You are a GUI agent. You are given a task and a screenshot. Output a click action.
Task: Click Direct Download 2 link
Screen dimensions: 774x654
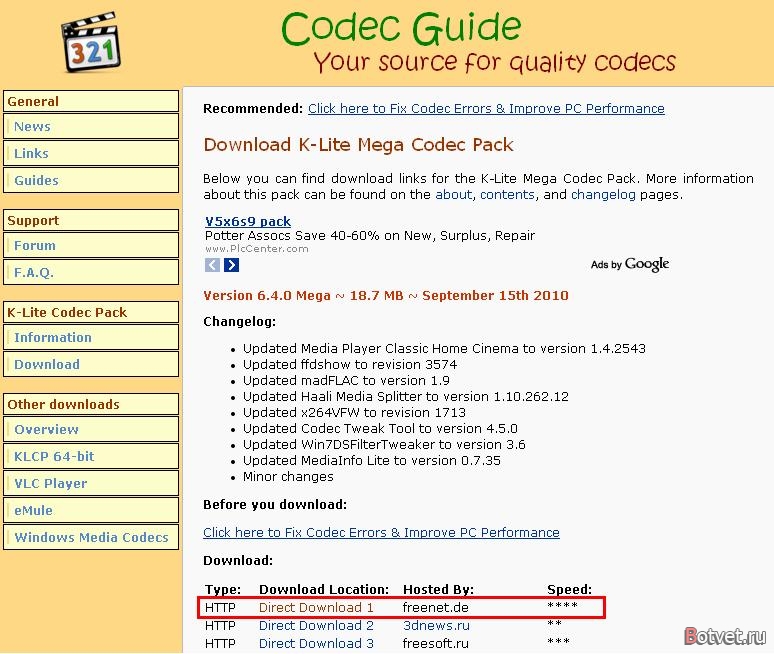point(316,625)
